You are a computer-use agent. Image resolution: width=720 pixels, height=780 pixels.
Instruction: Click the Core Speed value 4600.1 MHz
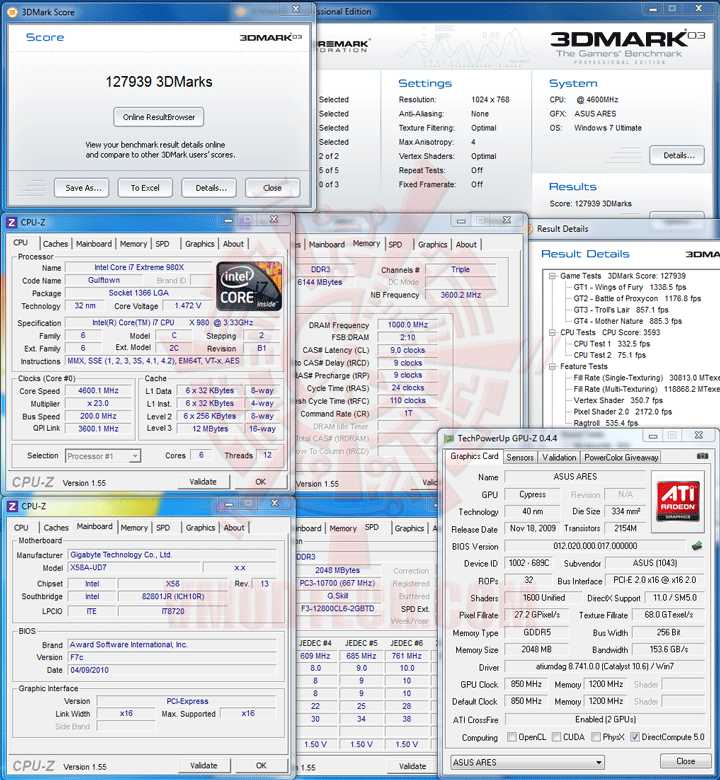(98, 390)
